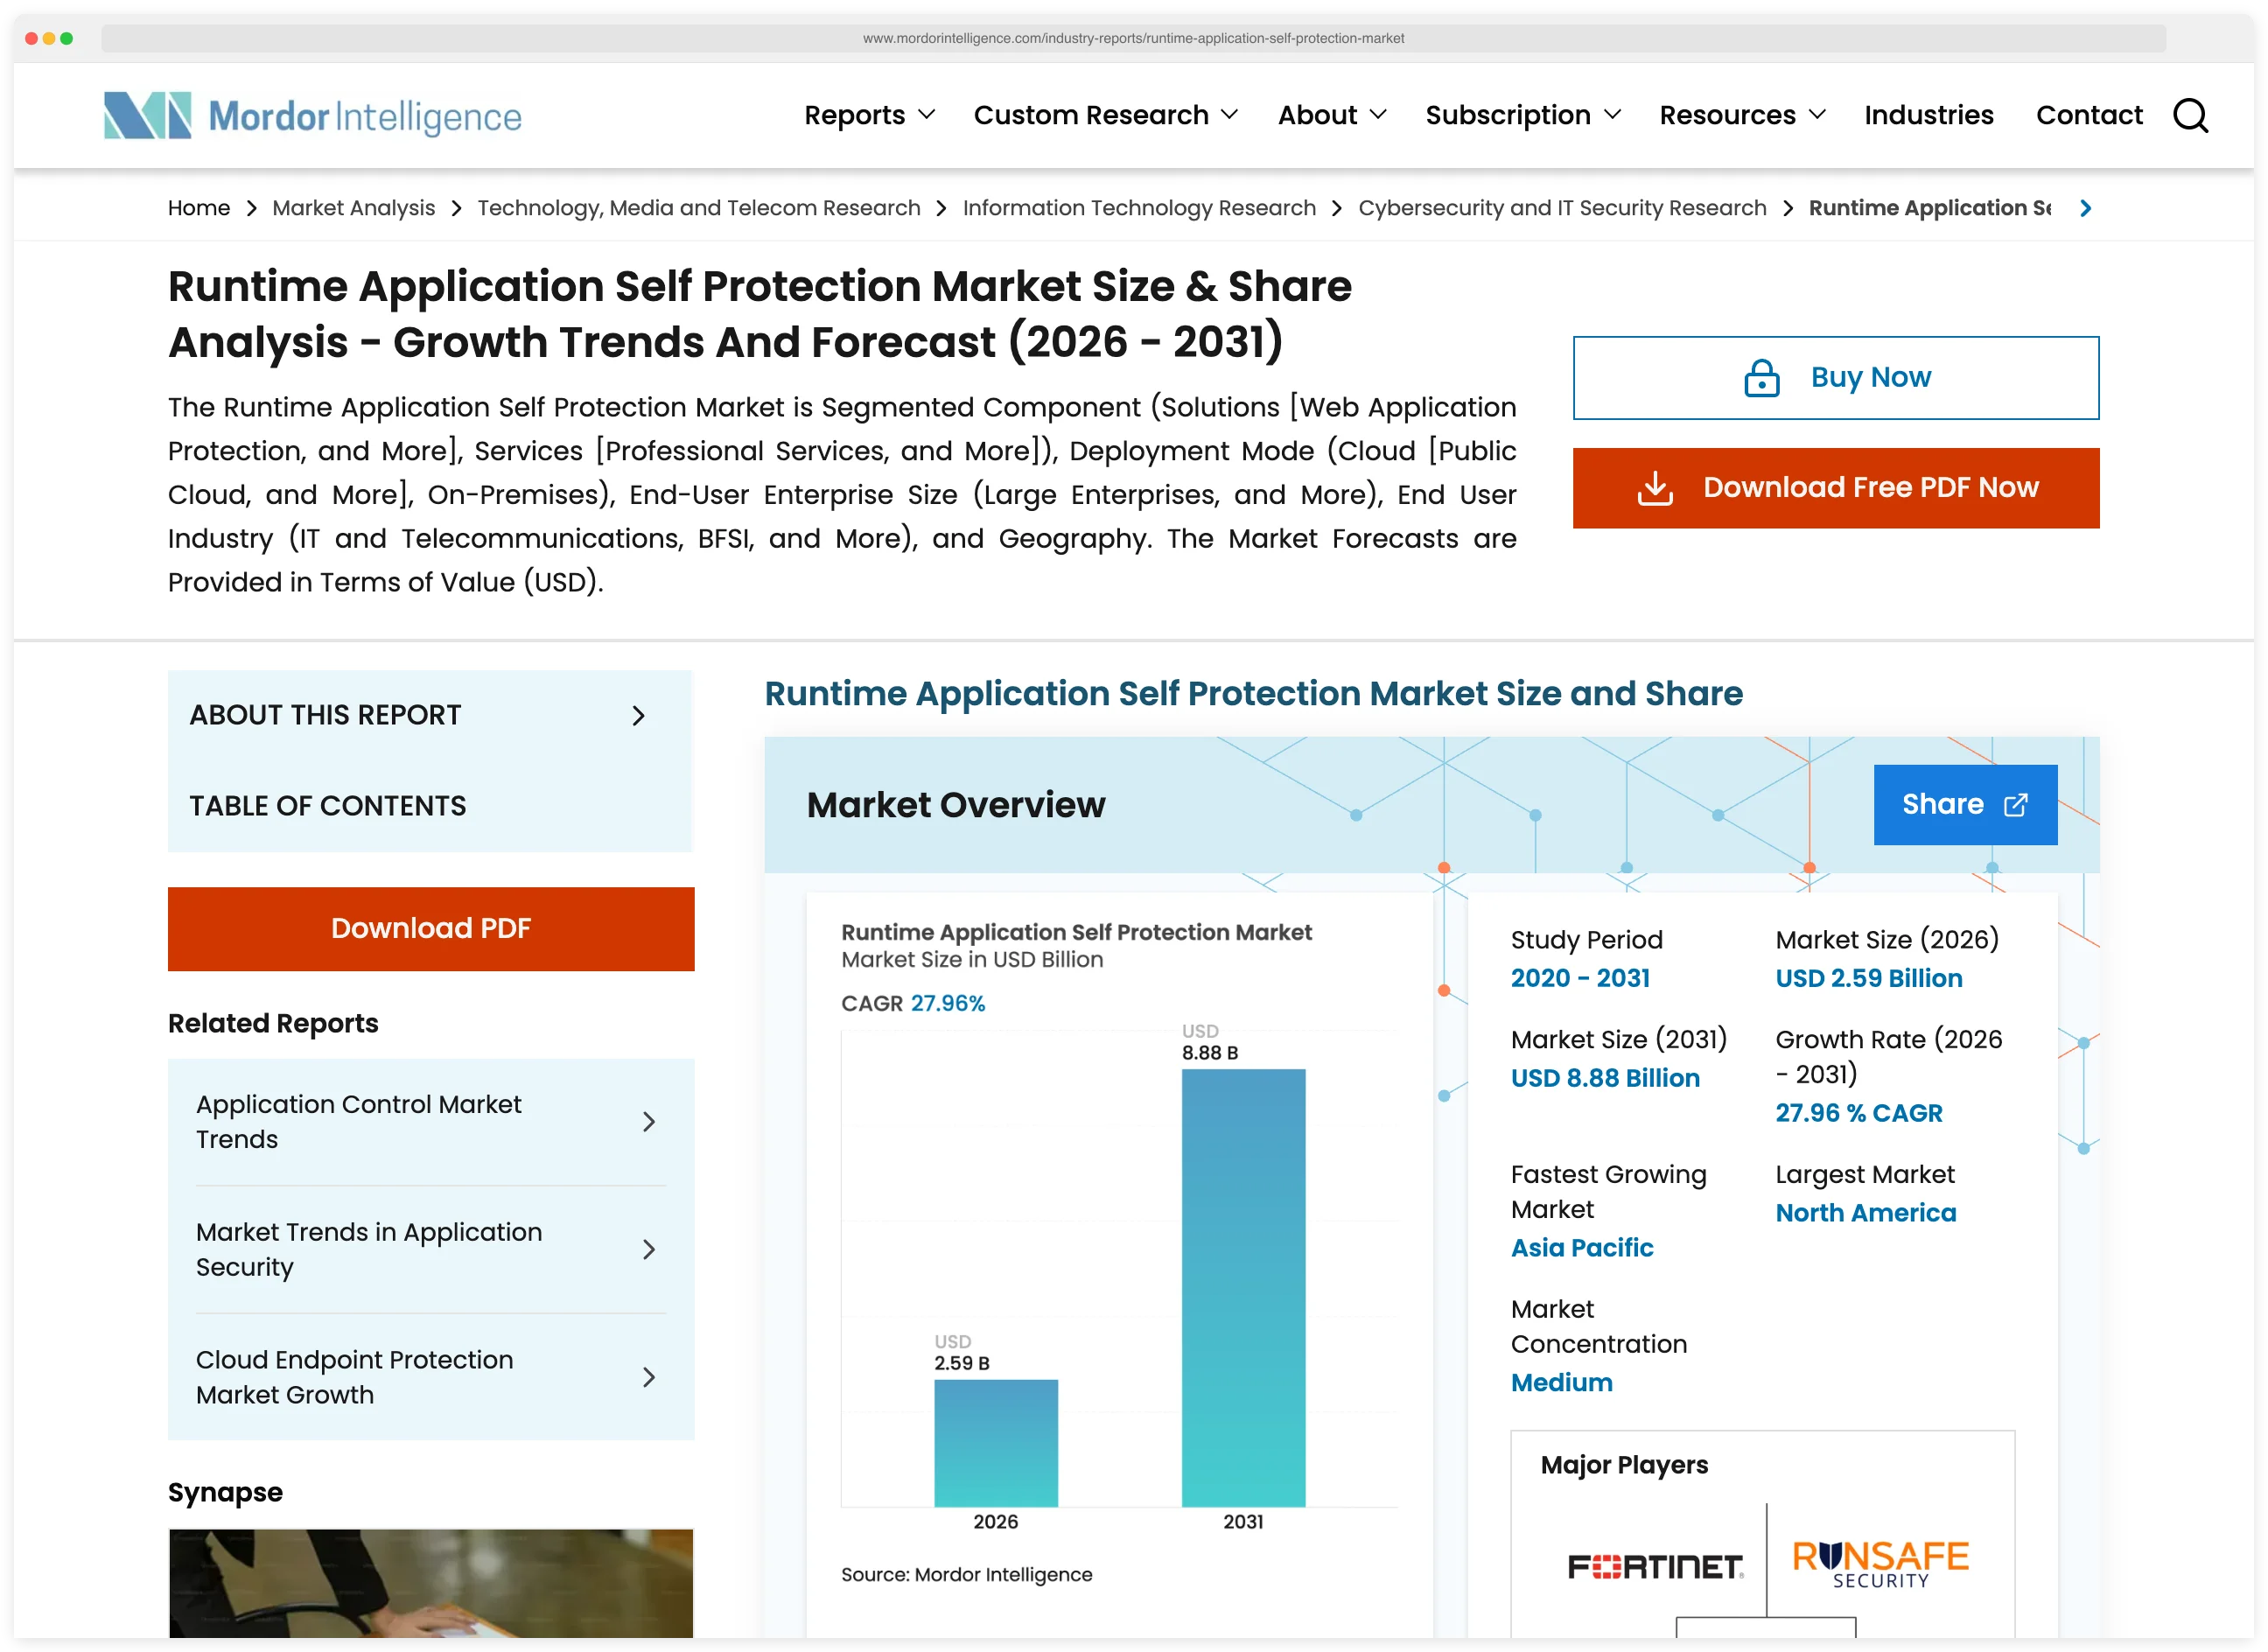Open the Market Analysis breadcrumb link
The image size is (2268, 1652).
pos(353,208)
